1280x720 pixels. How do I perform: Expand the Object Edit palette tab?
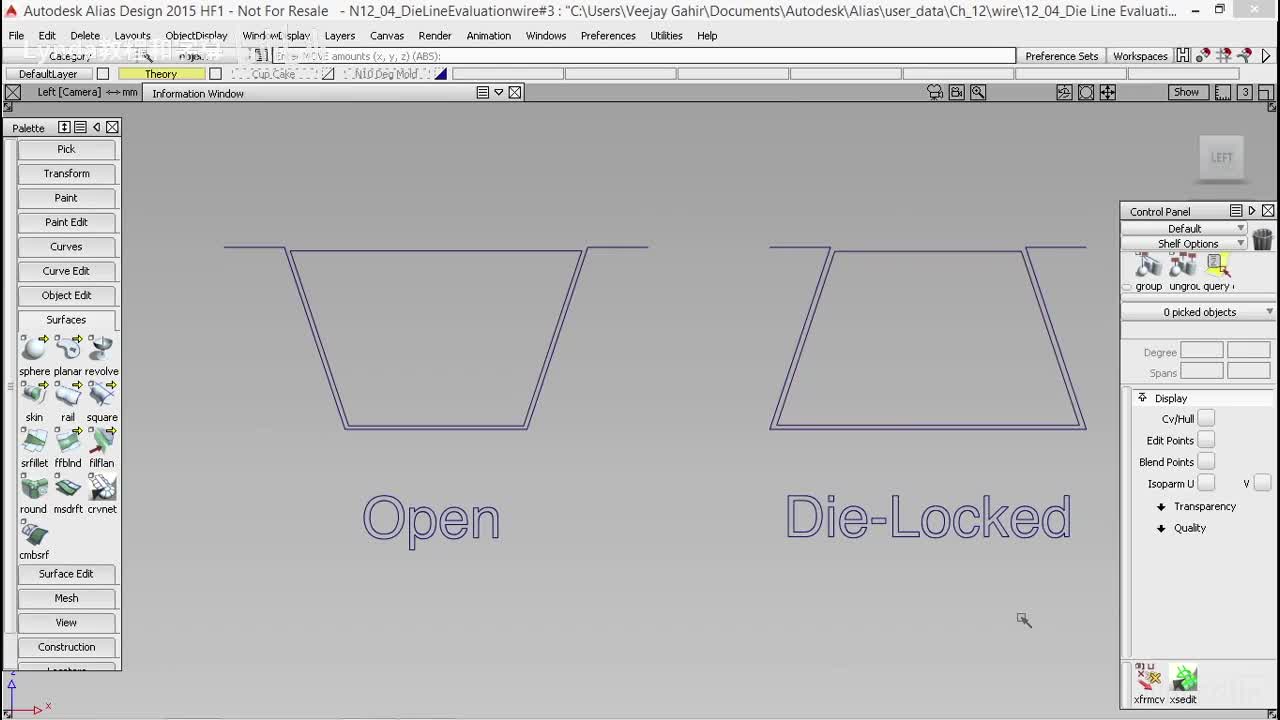pyautogui.click(x=66, y=296)
